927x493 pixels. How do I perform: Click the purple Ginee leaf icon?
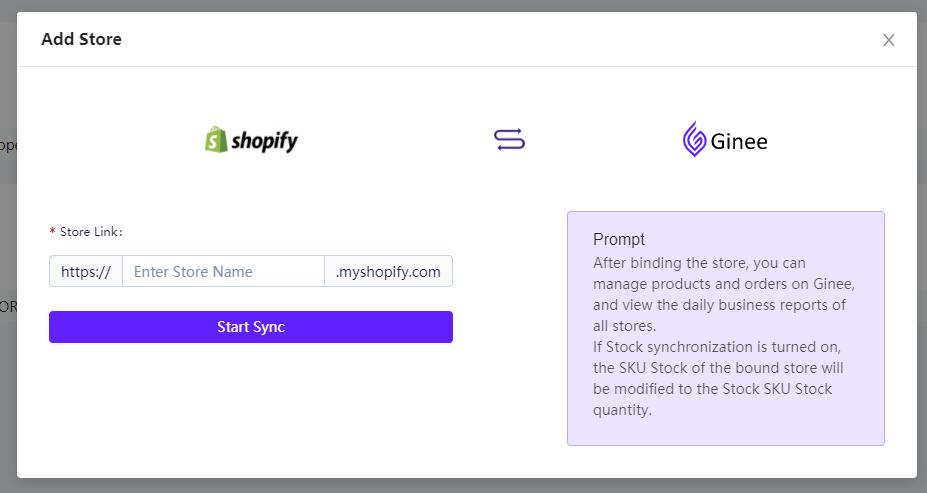pos(695,139)
